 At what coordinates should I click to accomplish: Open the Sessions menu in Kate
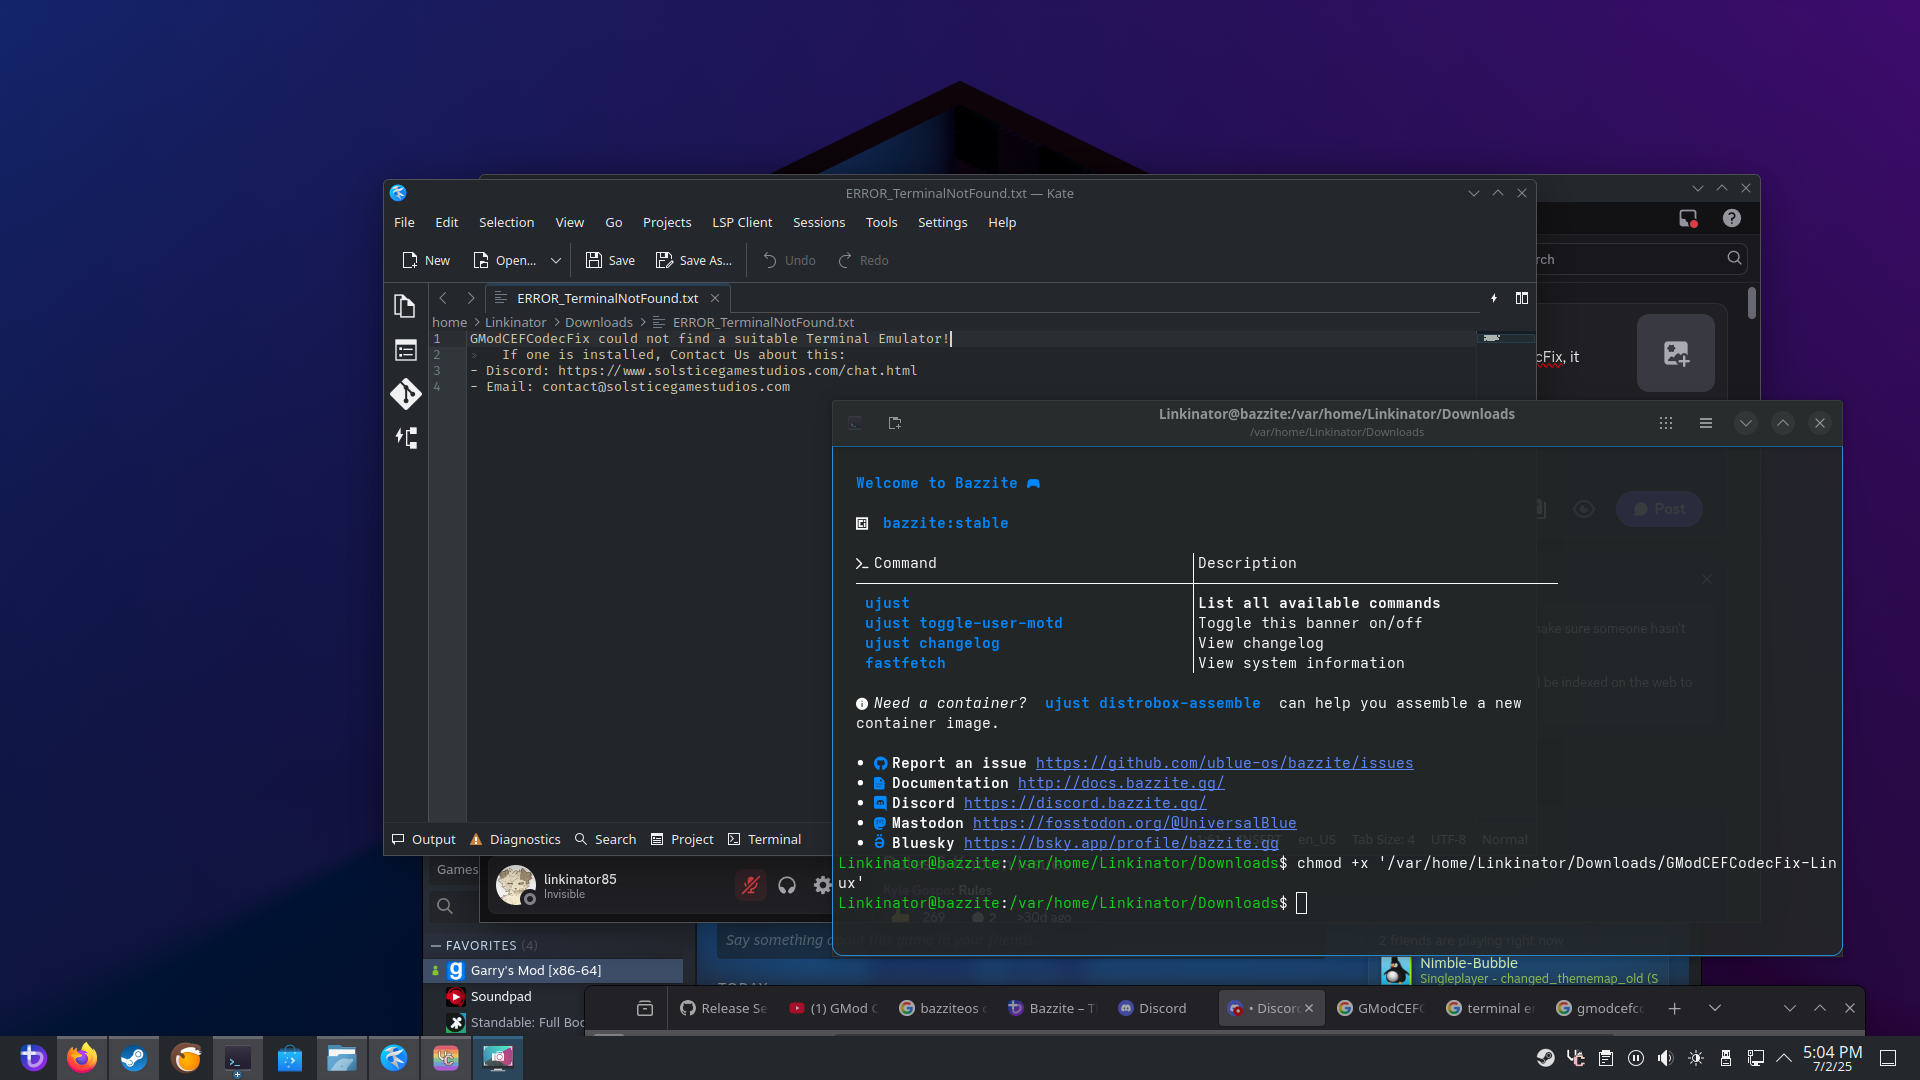point(819,222)
